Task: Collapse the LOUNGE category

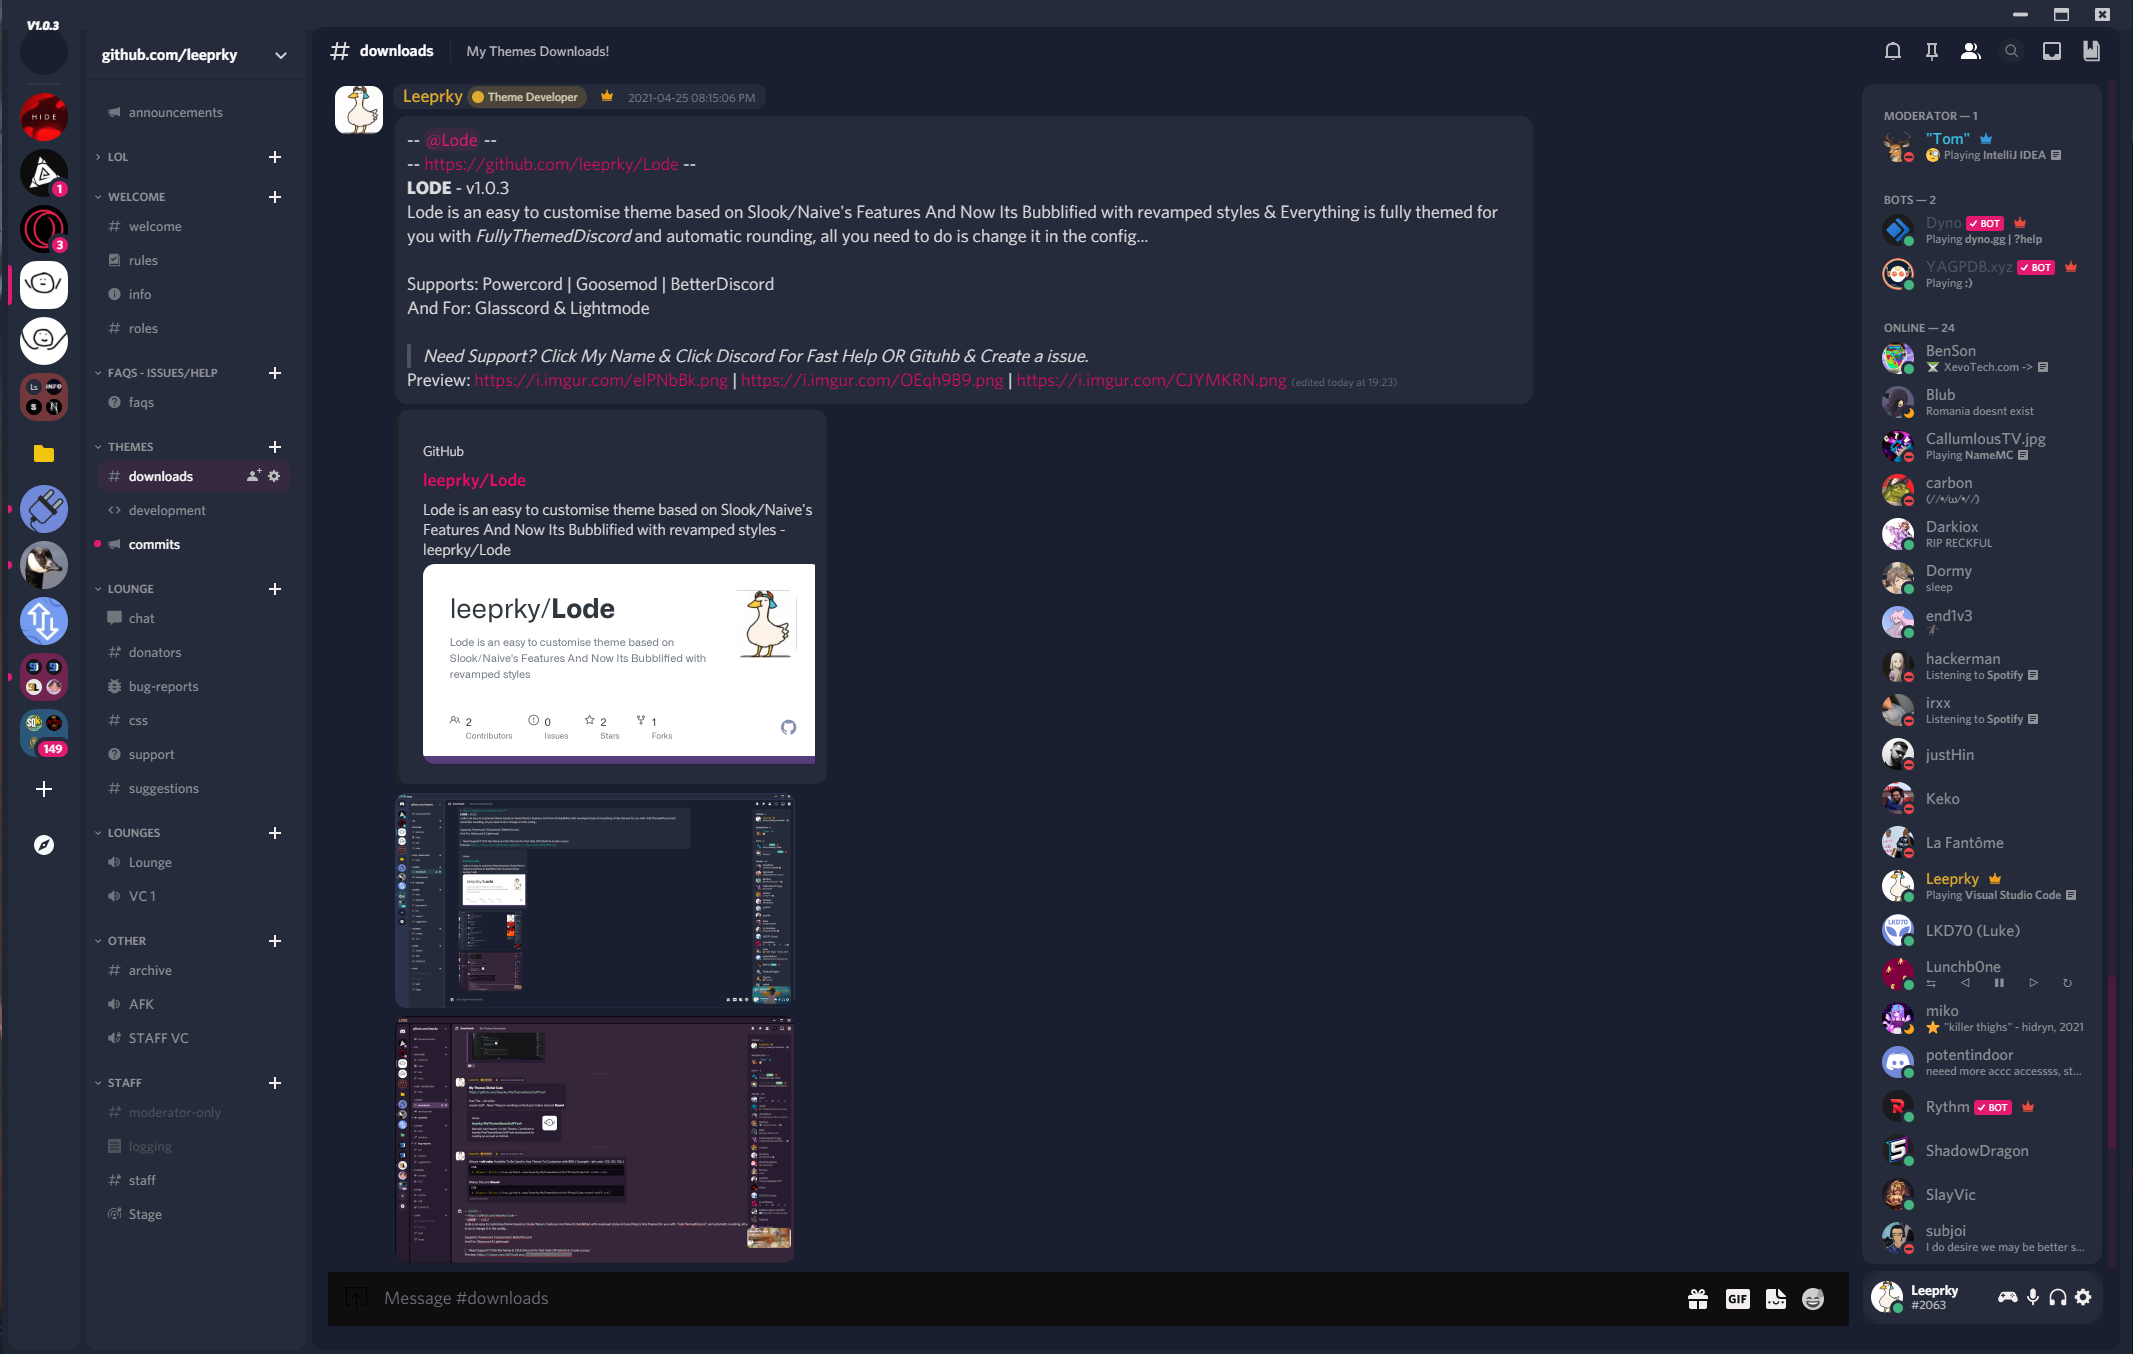Action: click(130, 589)
